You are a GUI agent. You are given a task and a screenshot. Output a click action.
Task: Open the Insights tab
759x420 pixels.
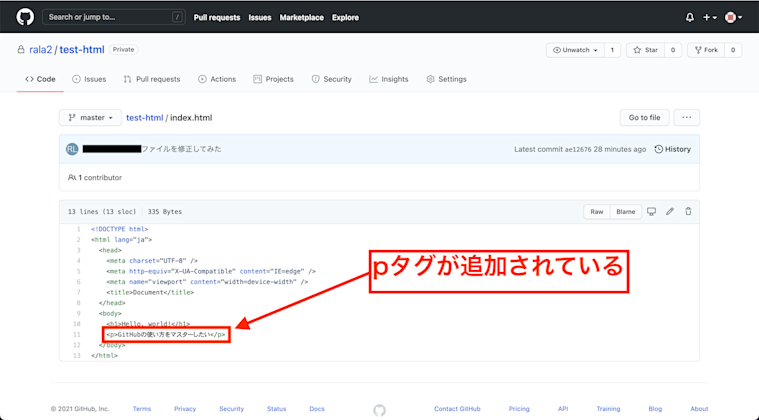389,79
